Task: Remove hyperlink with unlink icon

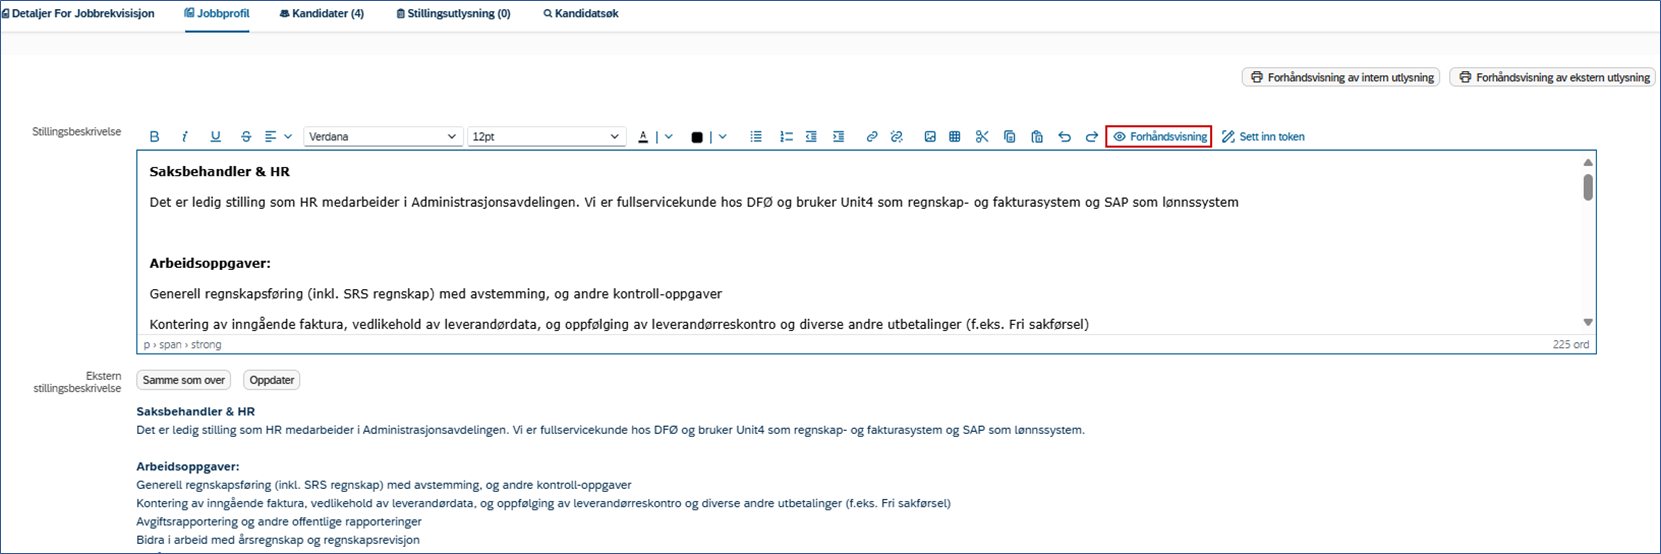Action: click(x=897, y=137)
